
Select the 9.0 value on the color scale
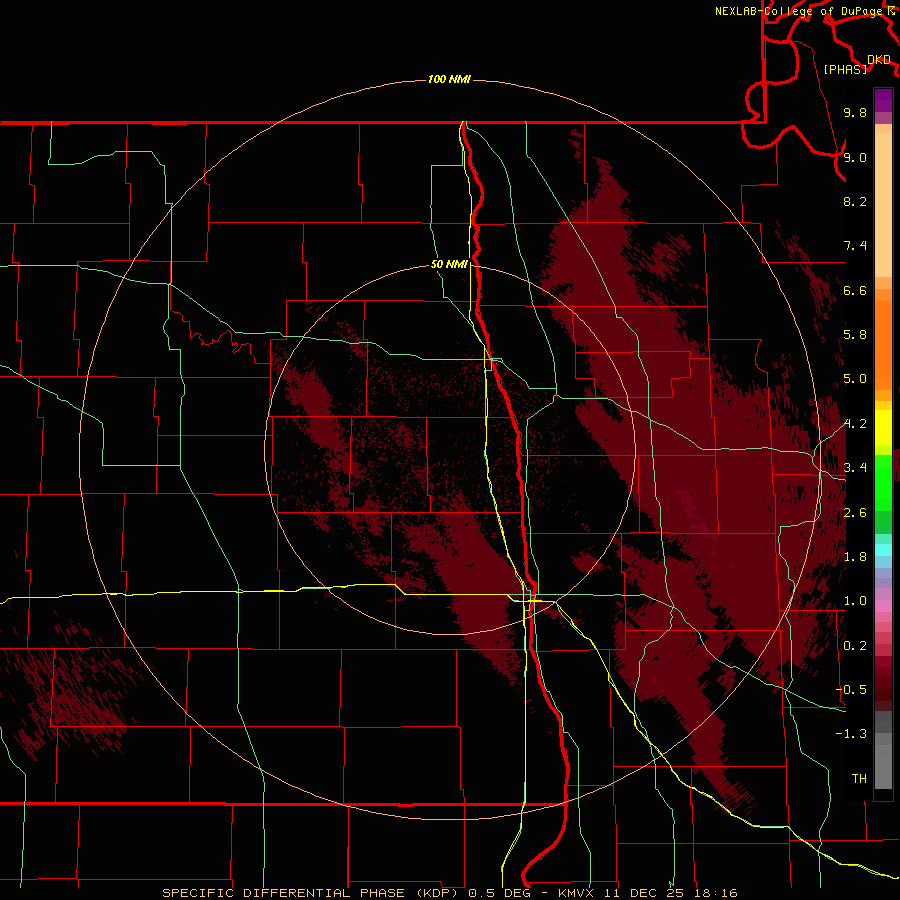pyautogui.click(x=855, y=157)
